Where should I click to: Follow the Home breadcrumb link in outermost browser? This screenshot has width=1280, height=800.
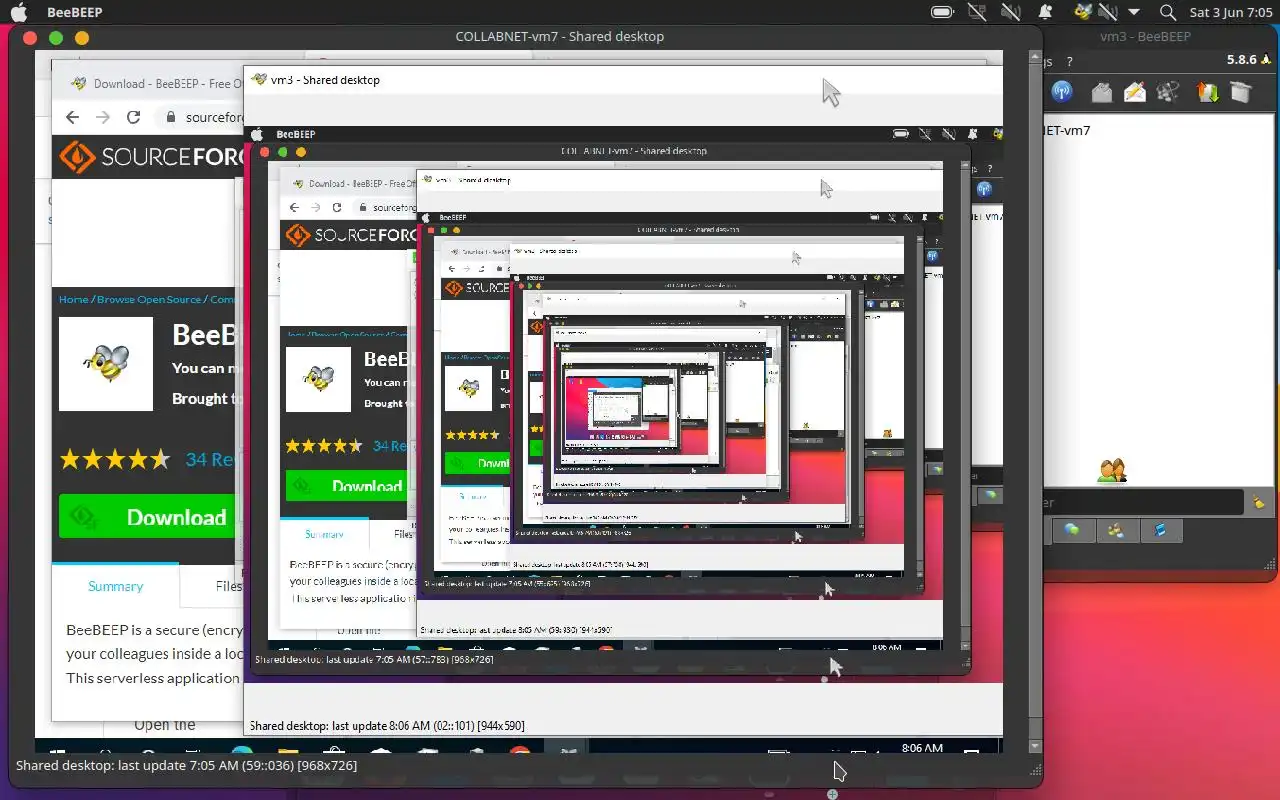(74, 299)
